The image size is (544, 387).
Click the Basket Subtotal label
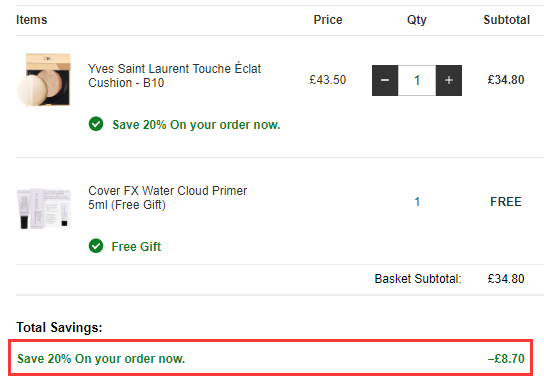coord(418,279)
